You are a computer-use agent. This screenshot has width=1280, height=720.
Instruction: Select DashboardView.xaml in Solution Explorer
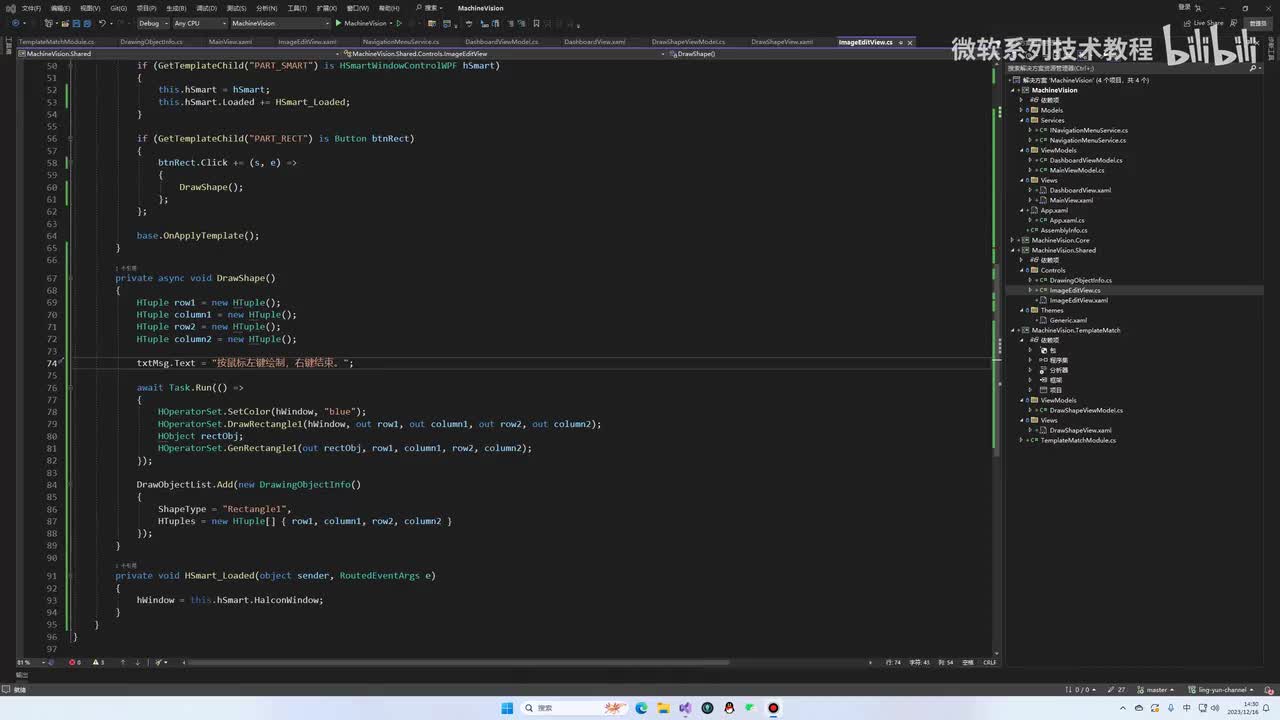click(1080, 190)
